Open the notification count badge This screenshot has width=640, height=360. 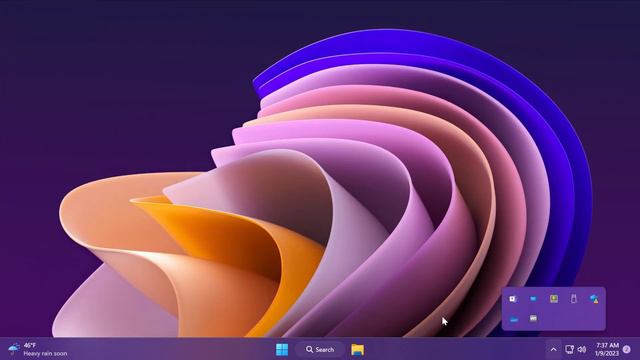(x=627, y=349)
